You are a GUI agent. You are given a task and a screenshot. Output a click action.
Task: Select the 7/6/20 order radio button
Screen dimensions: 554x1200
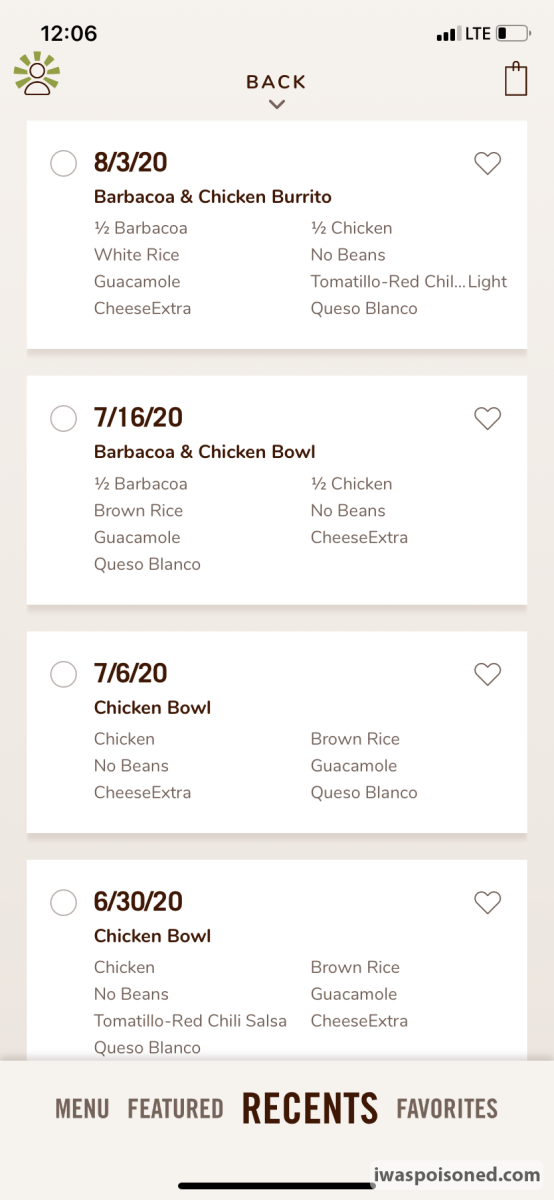point(63,674)
